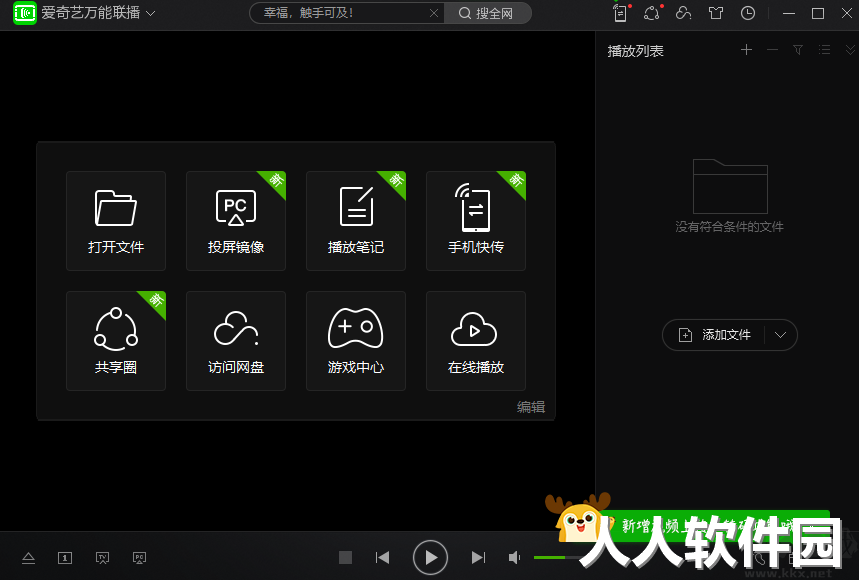Click the share circle icon in title bar
The image size is (859, 580).
tap(652, 13)
